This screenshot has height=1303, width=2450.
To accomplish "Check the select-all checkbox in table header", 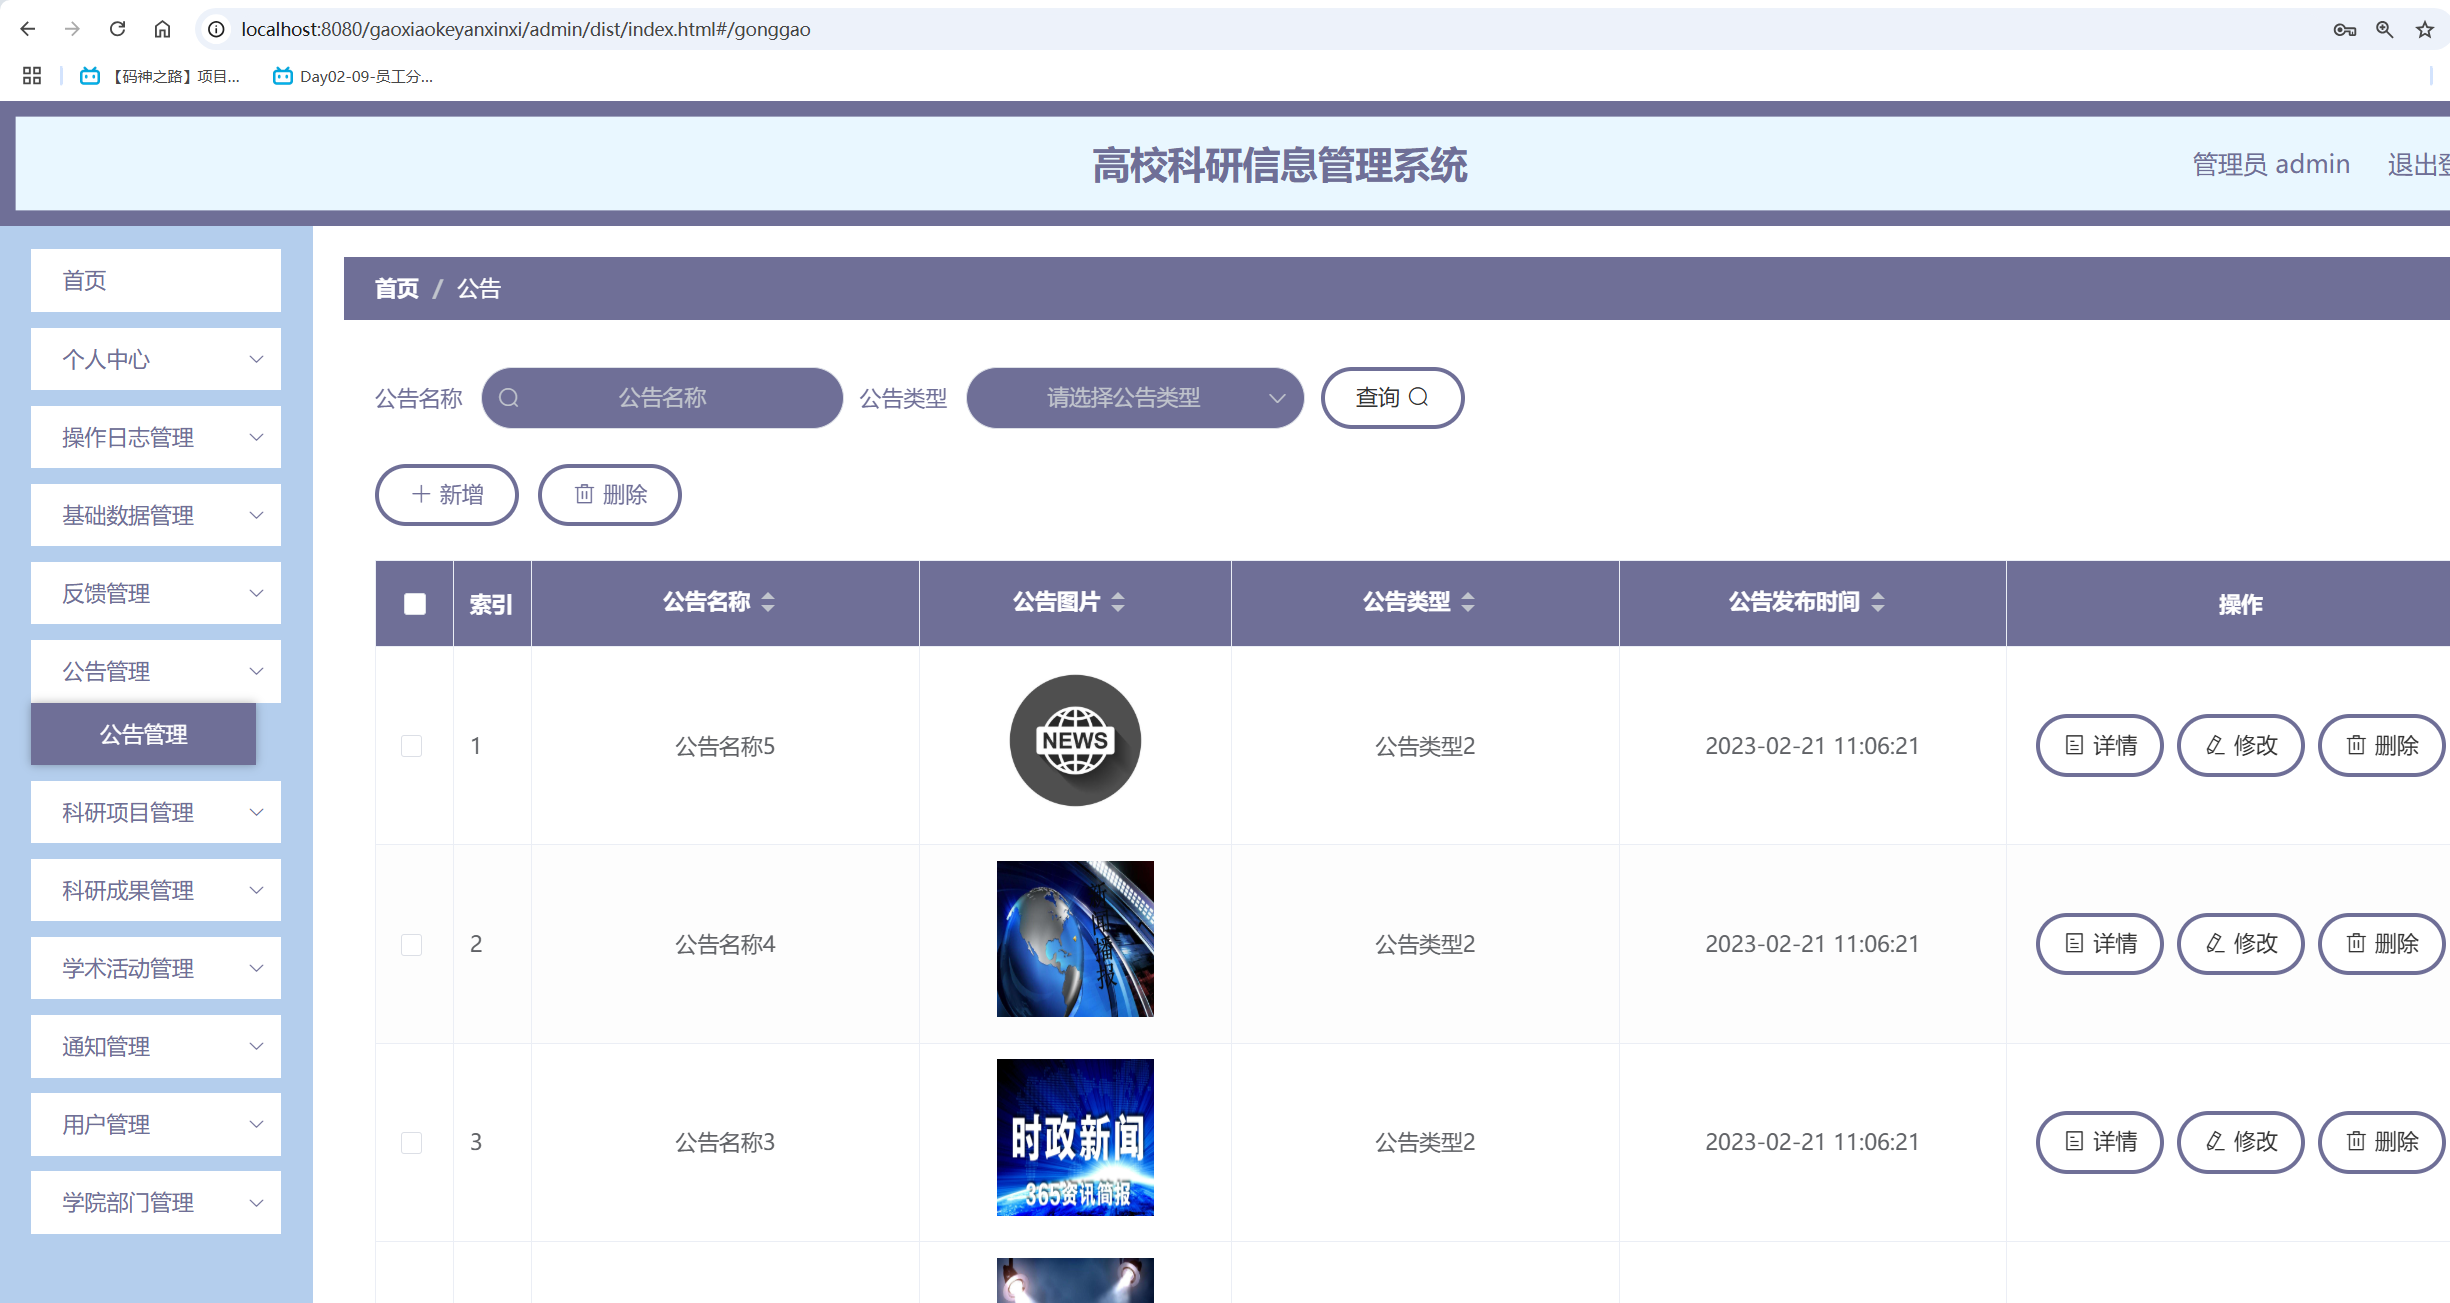I will coord(413,603).
